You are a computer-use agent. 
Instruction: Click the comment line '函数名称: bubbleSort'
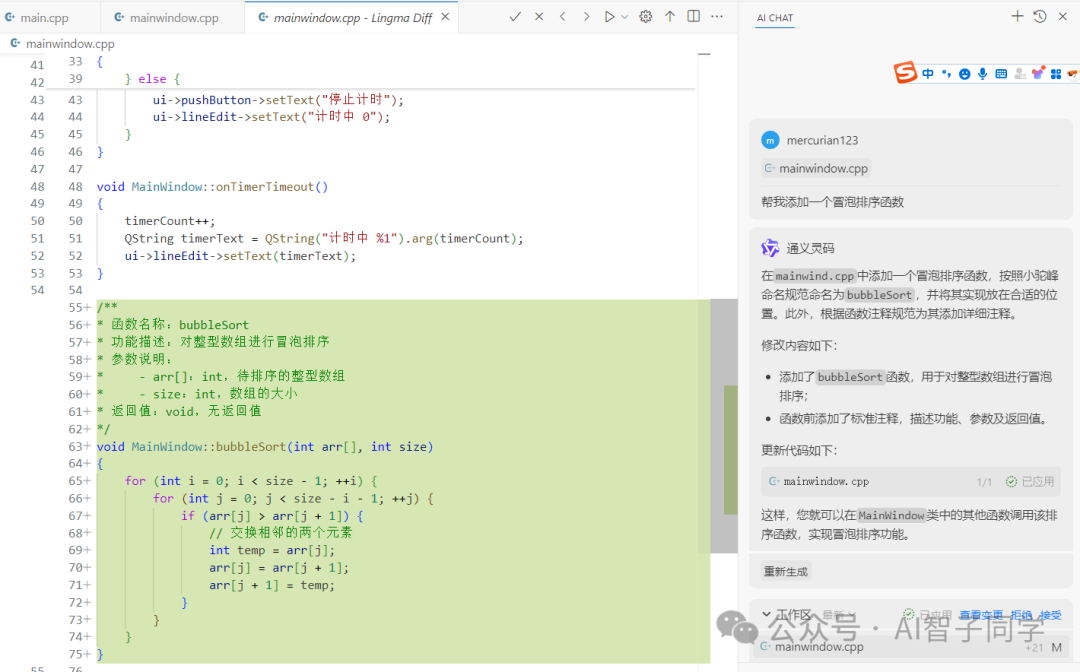[173, 324]
